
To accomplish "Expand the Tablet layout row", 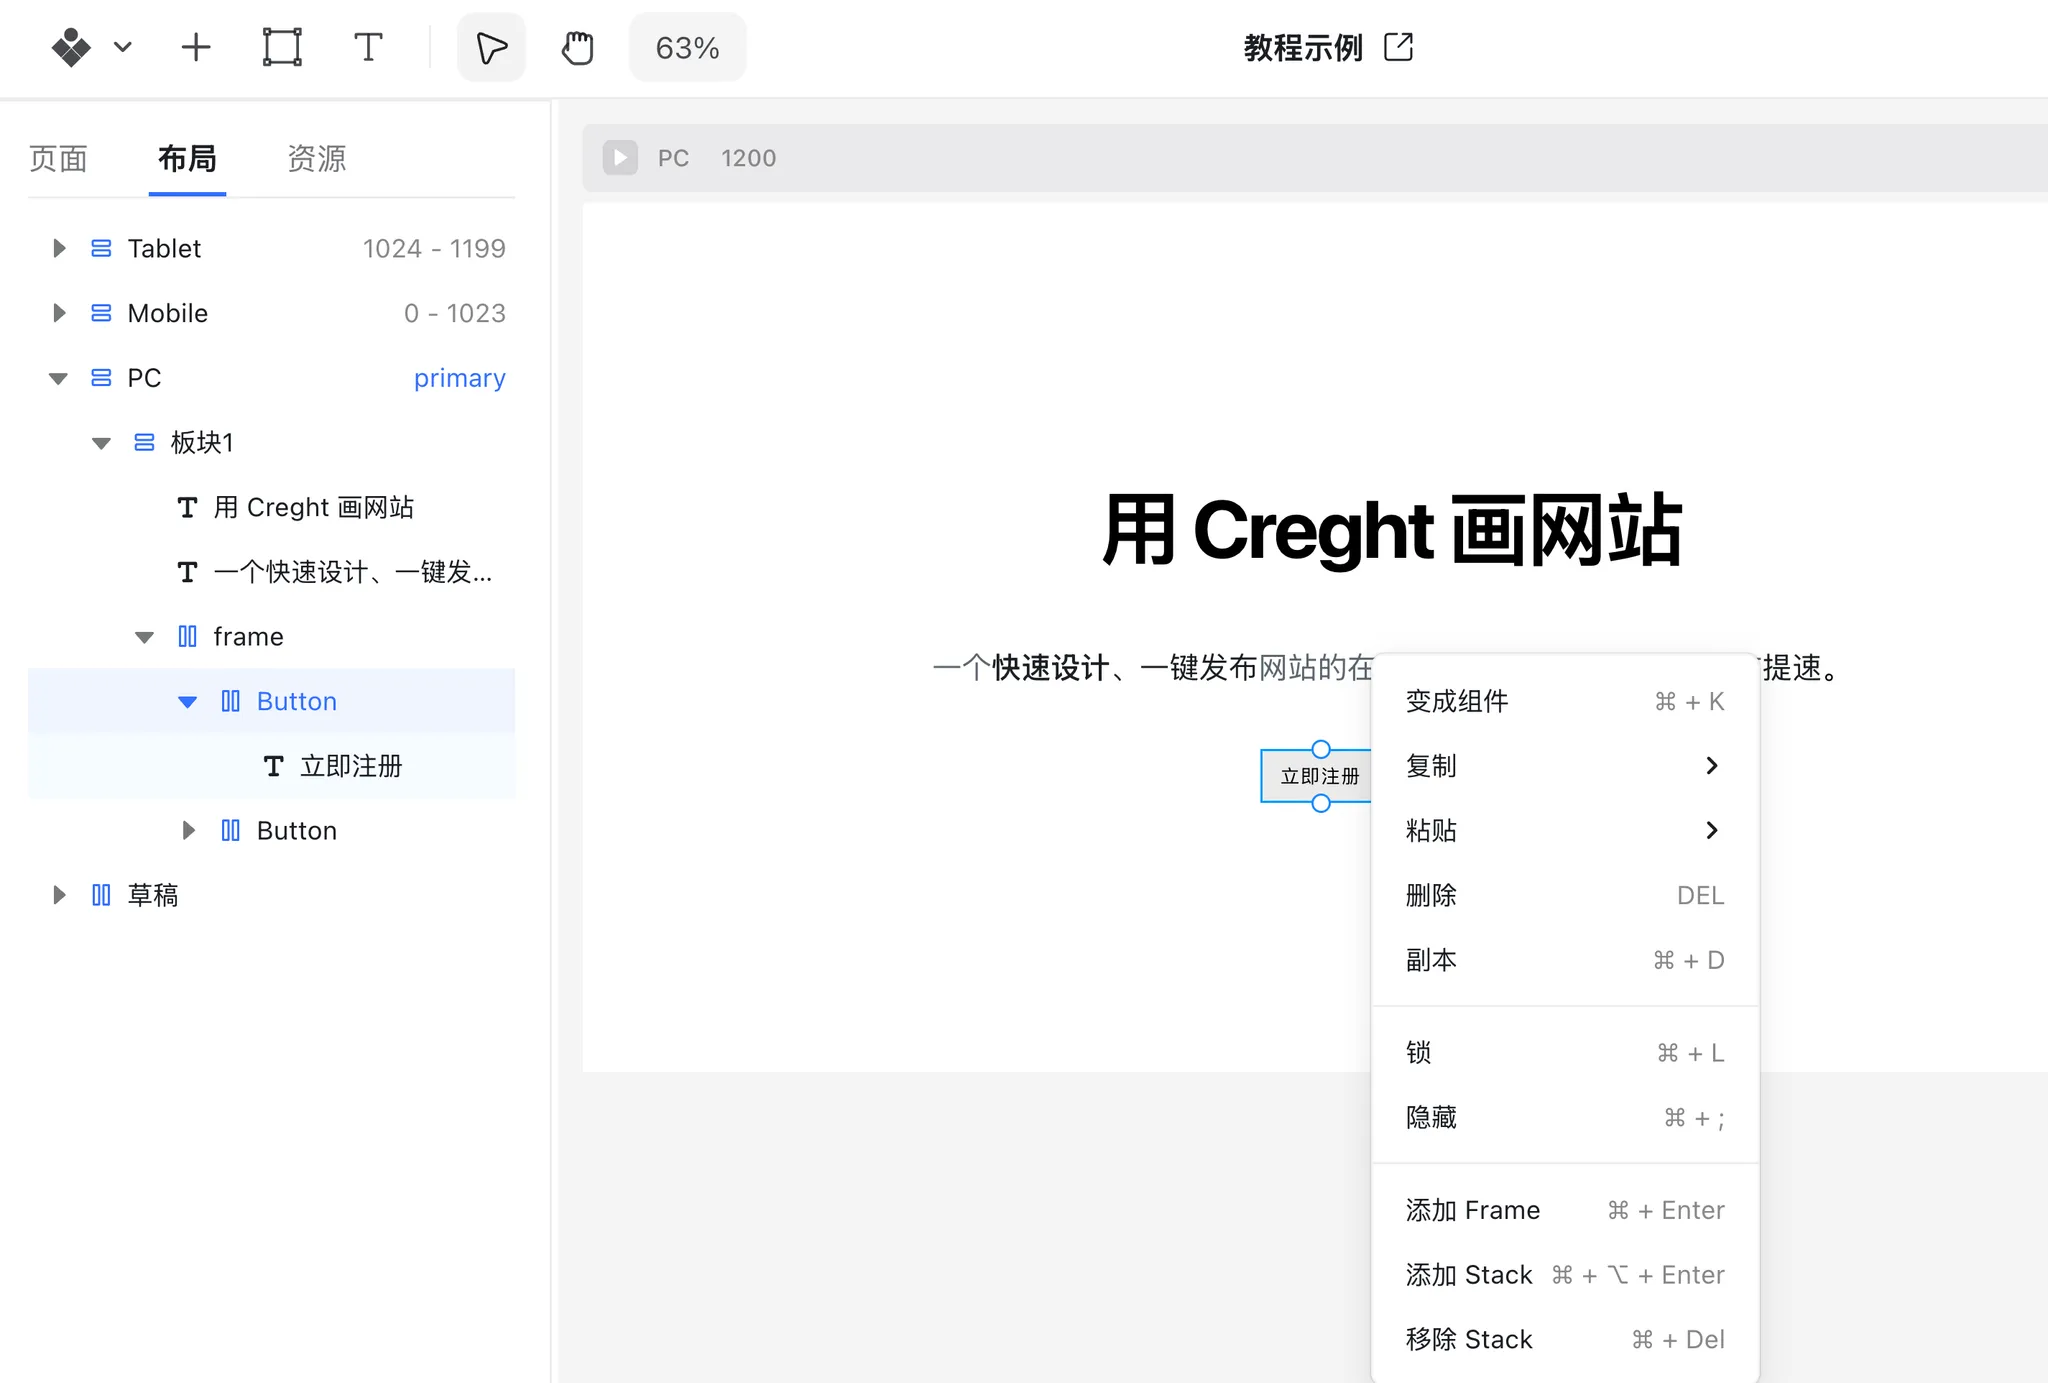I will 59,248.
